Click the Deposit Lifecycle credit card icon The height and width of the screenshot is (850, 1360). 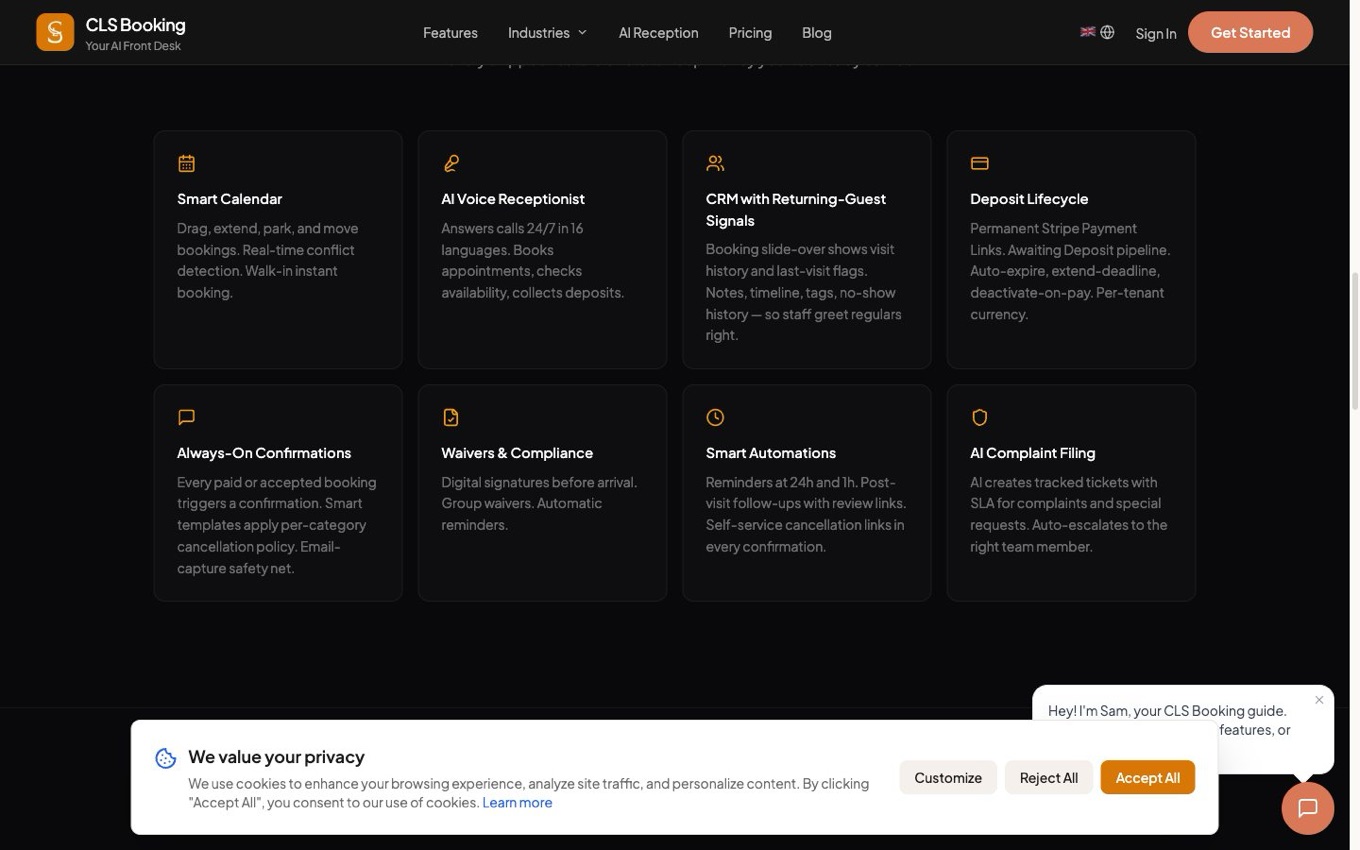[x=980, y=163]
